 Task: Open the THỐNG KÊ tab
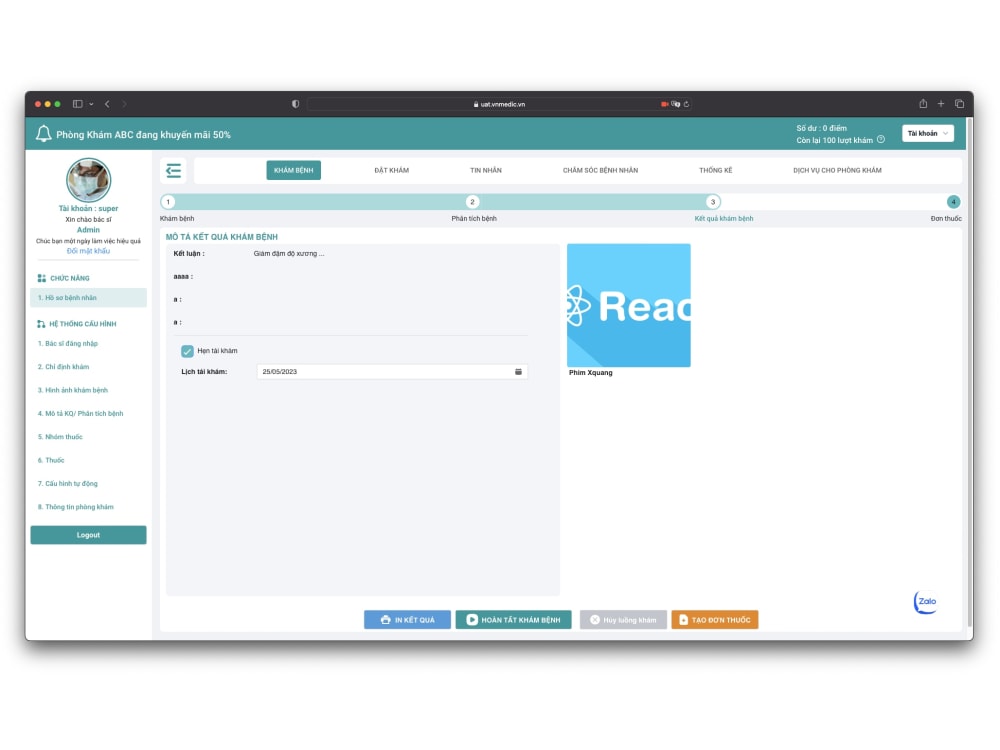716,170
